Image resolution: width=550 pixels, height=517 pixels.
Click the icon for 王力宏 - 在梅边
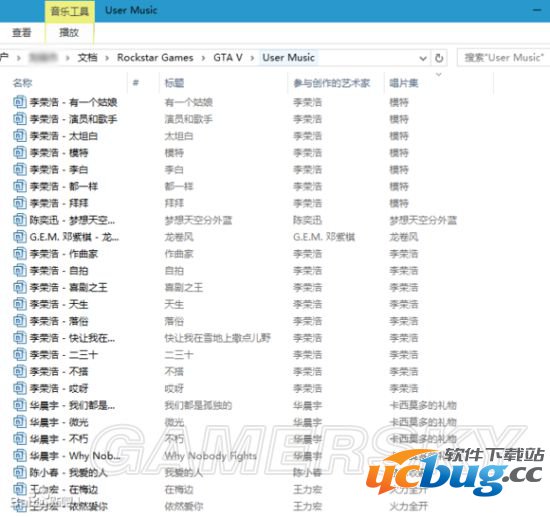tap(20, 489)
